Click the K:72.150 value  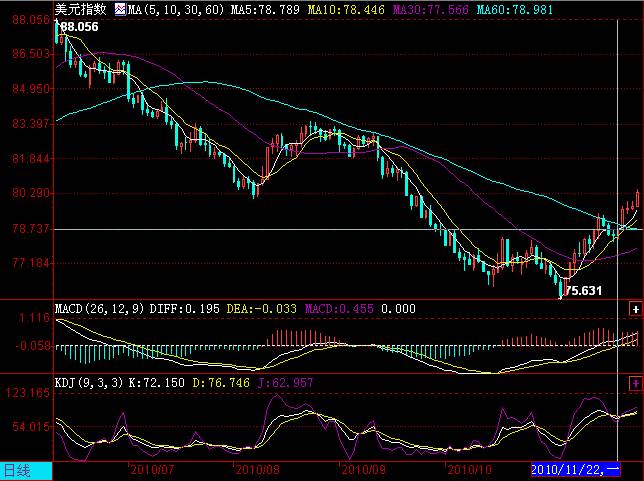pos(157,383)
